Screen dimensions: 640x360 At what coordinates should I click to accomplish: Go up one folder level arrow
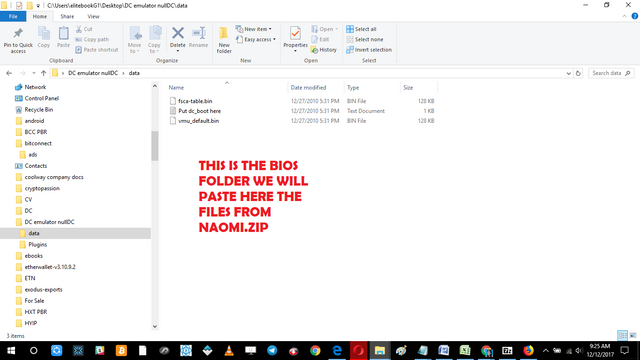(43, 73)
